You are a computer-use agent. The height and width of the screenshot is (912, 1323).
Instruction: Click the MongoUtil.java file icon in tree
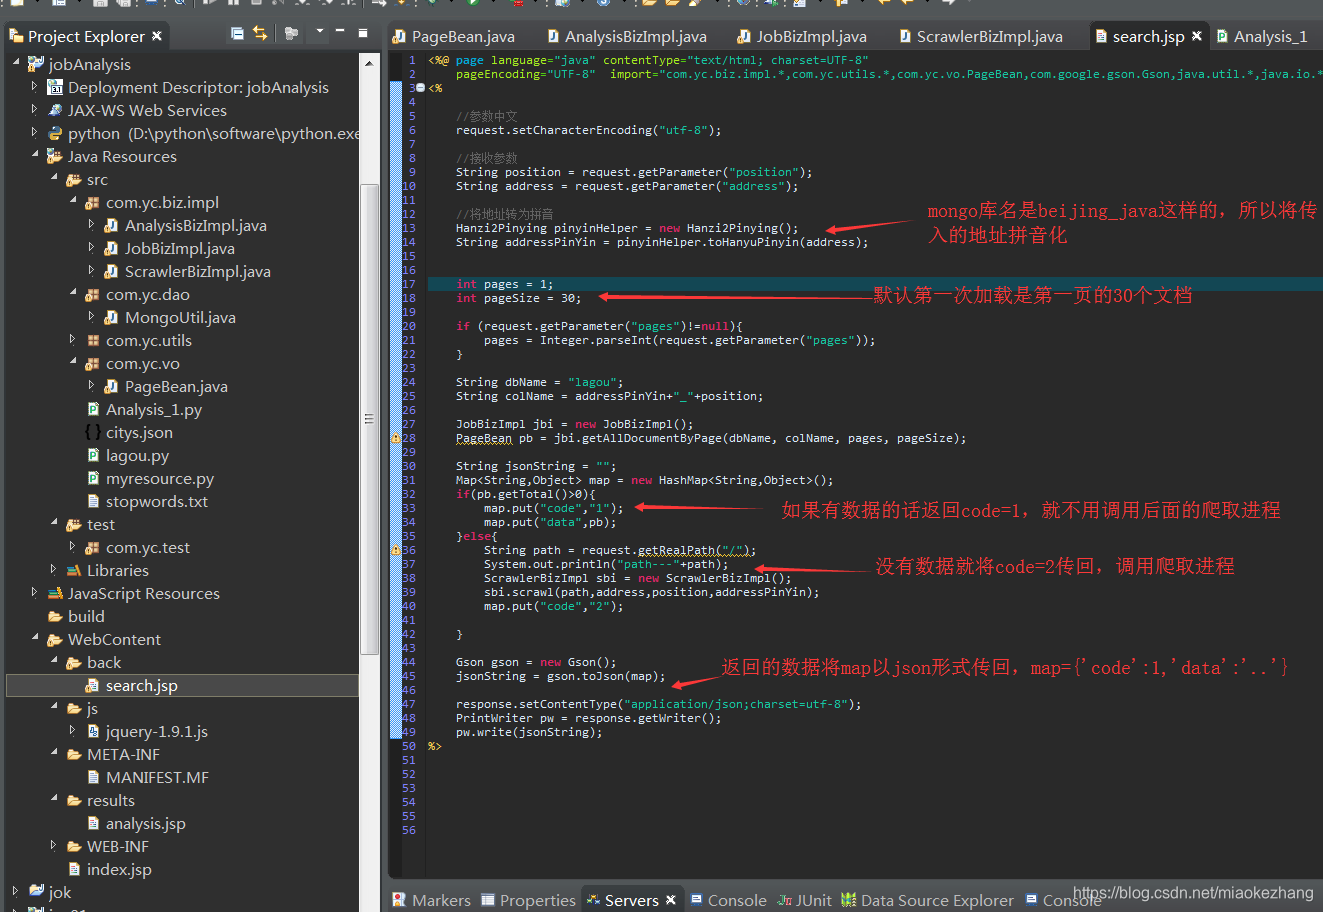point(112,317)
